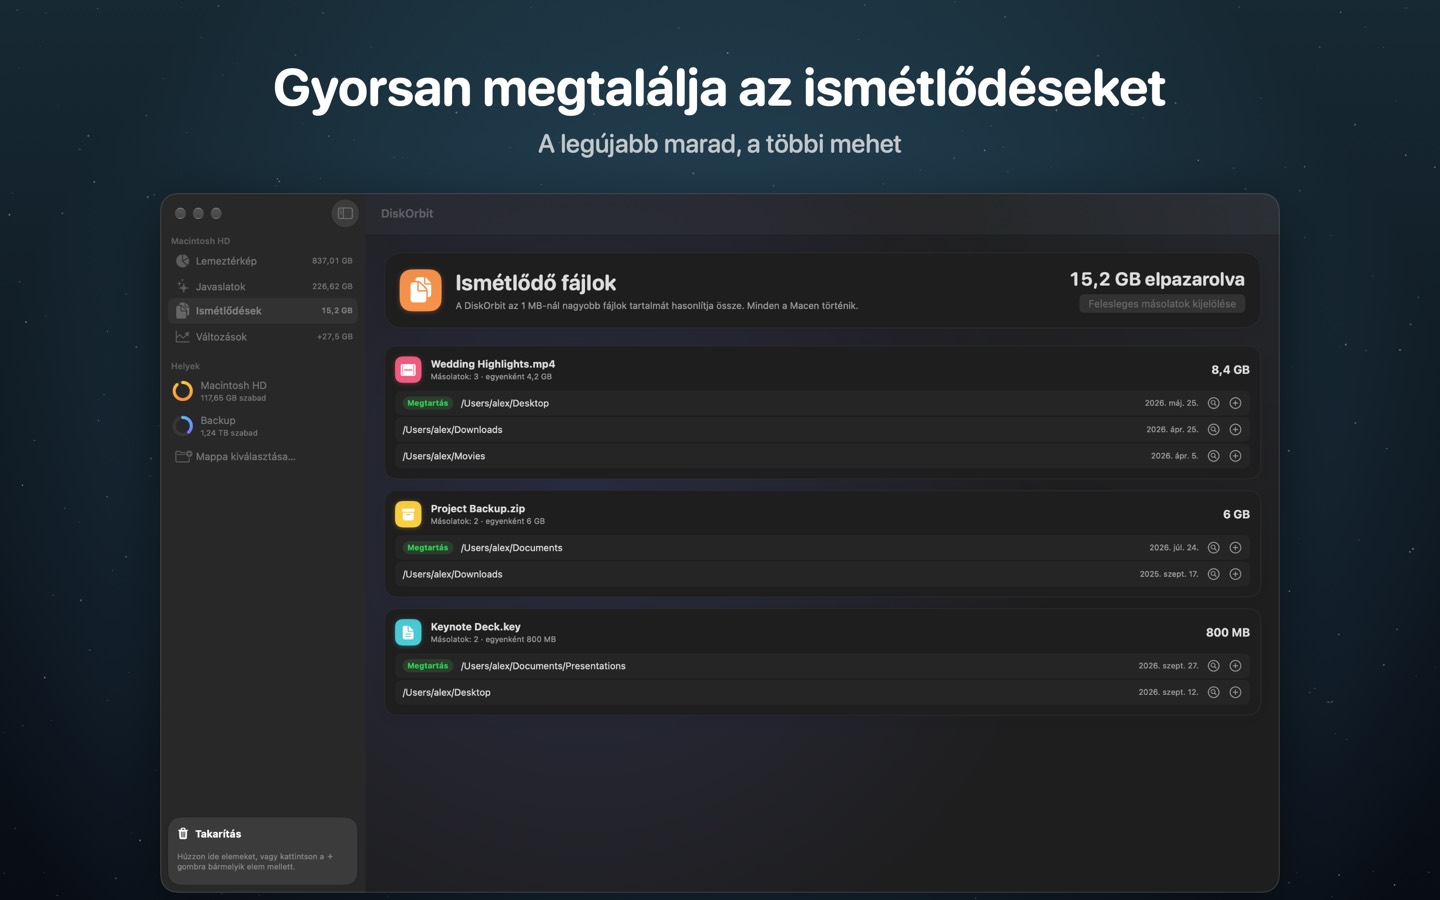Add Presentations copy with plus icon
1440x900 pixels.
1235,666
